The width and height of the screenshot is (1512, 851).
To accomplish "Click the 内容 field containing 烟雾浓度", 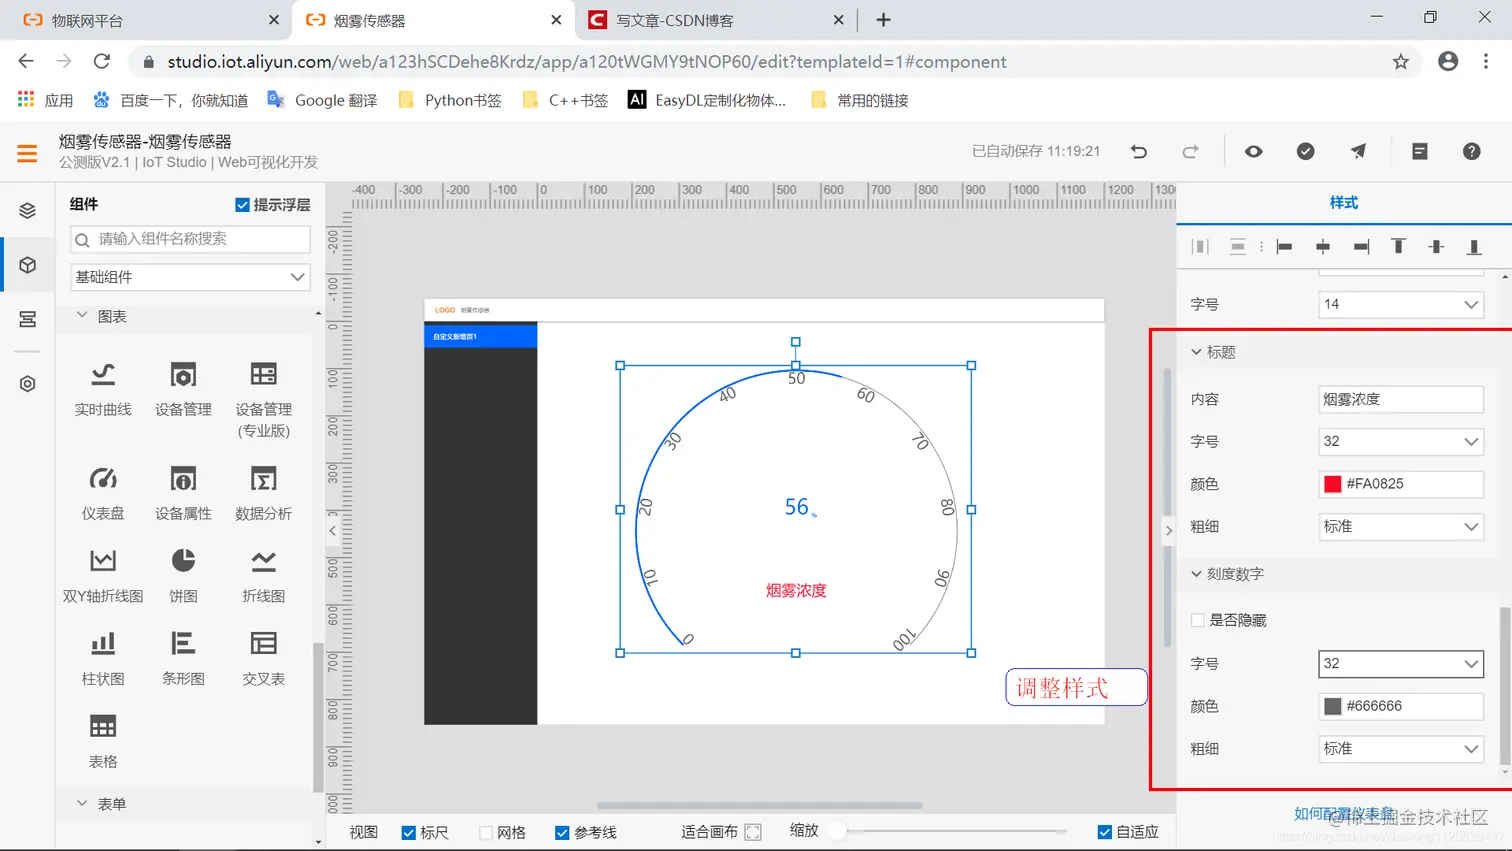I will point(1400,399).
